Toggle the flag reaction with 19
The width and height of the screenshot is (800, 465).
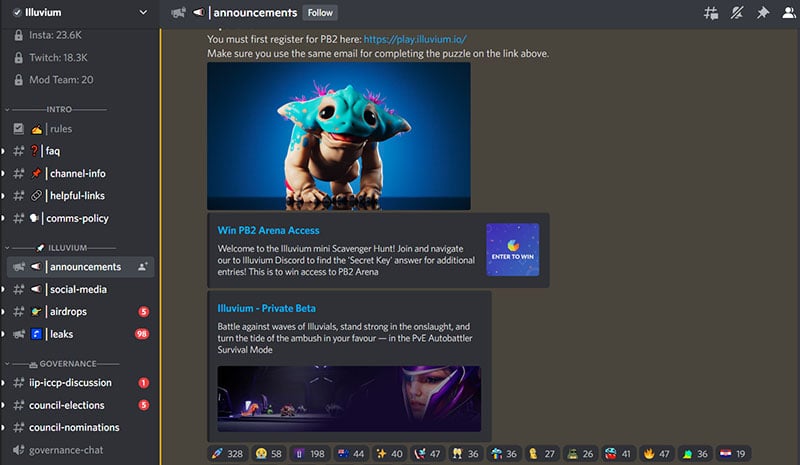click(733, 454)
